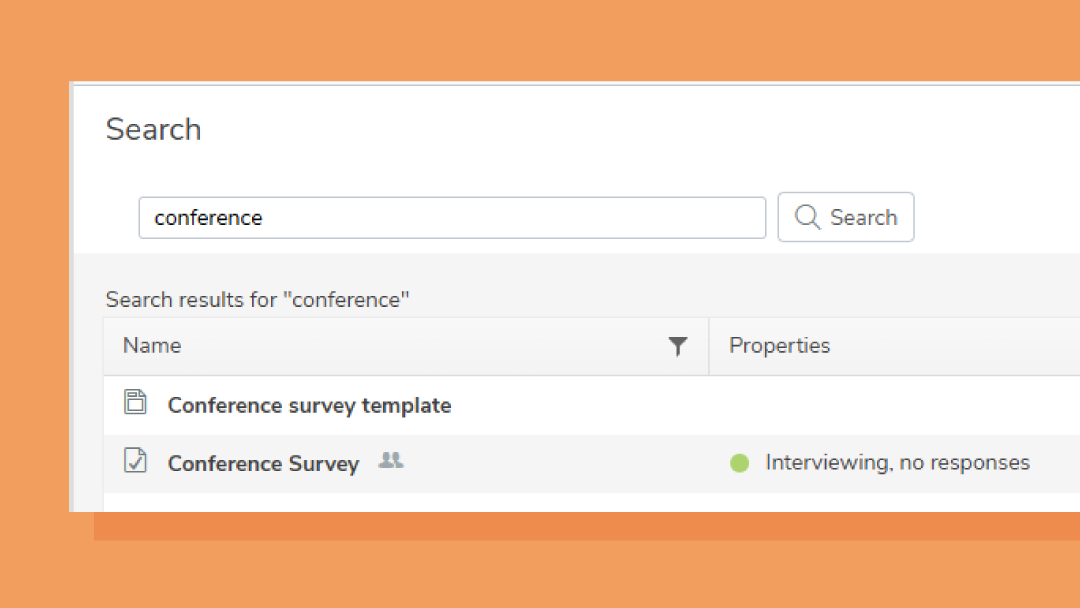Open the Conference Survey result
The image size is (1080, 608).
(263, 463)
